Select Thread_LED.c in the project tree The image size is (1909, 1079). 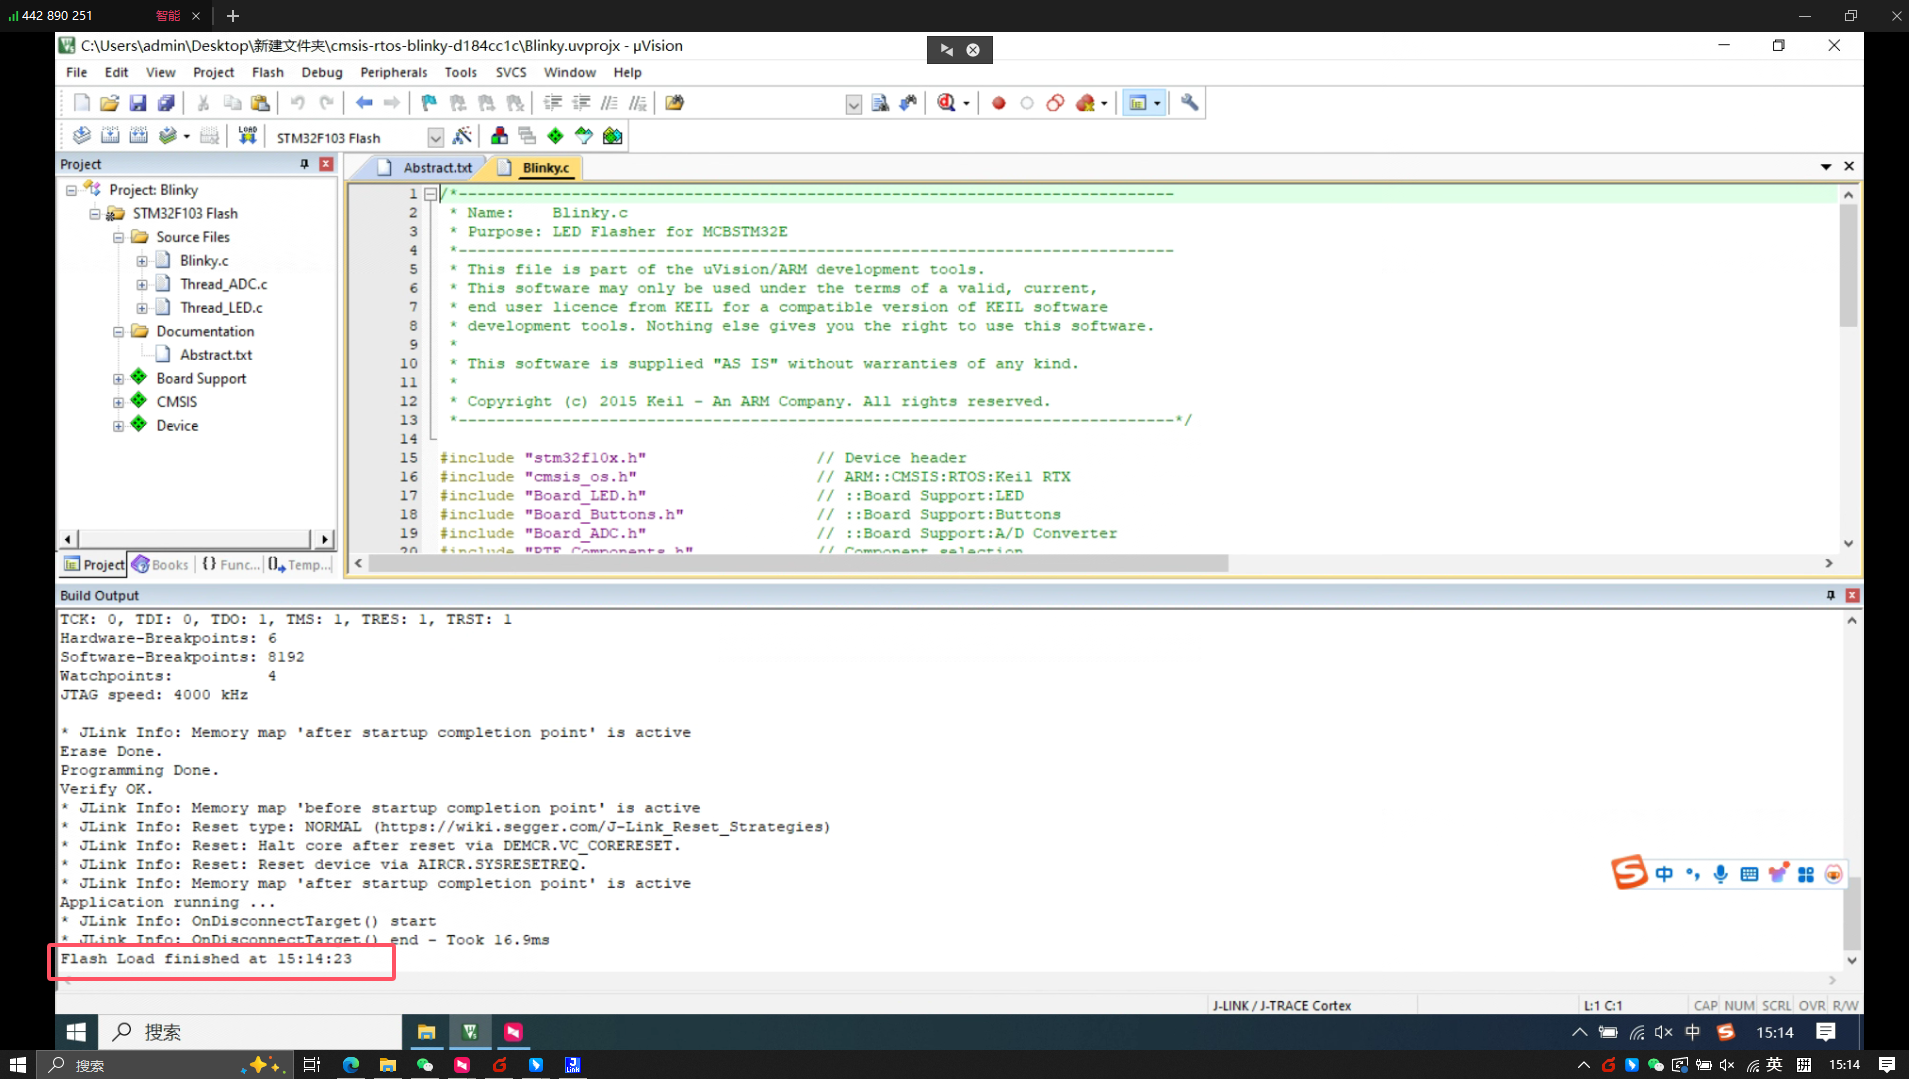[221, 308]
